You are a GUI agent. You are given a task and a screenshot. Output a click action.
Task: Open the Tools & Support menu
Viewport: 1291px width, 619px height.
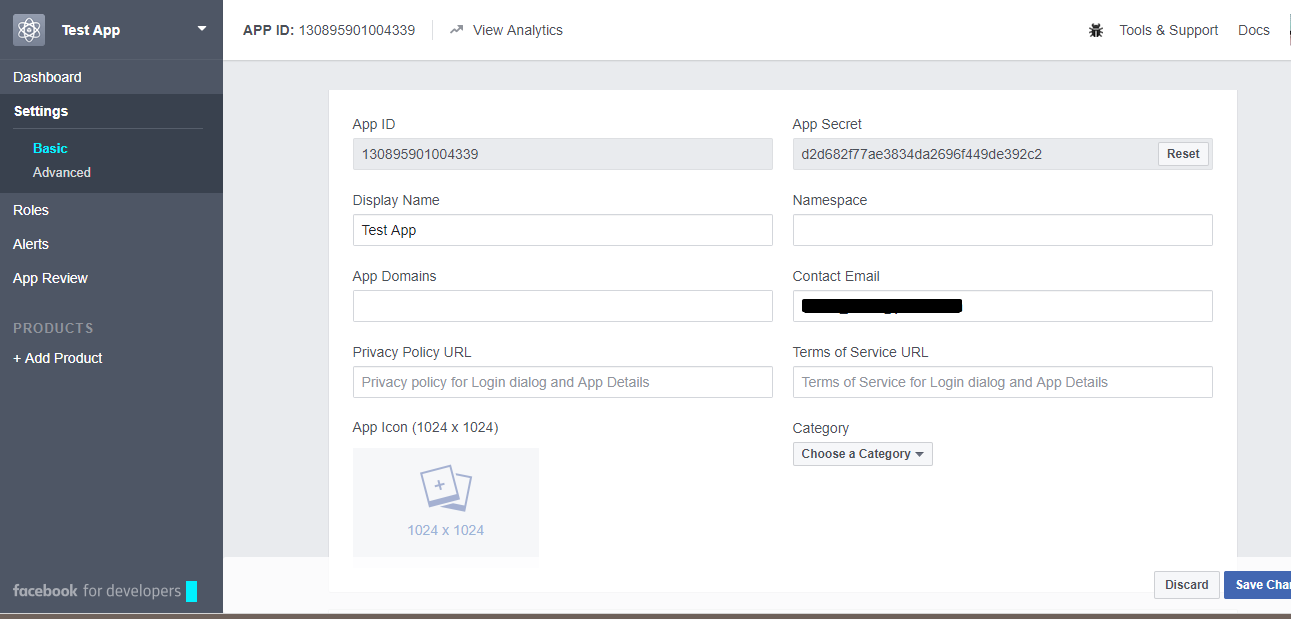(x=1168, y=30)
